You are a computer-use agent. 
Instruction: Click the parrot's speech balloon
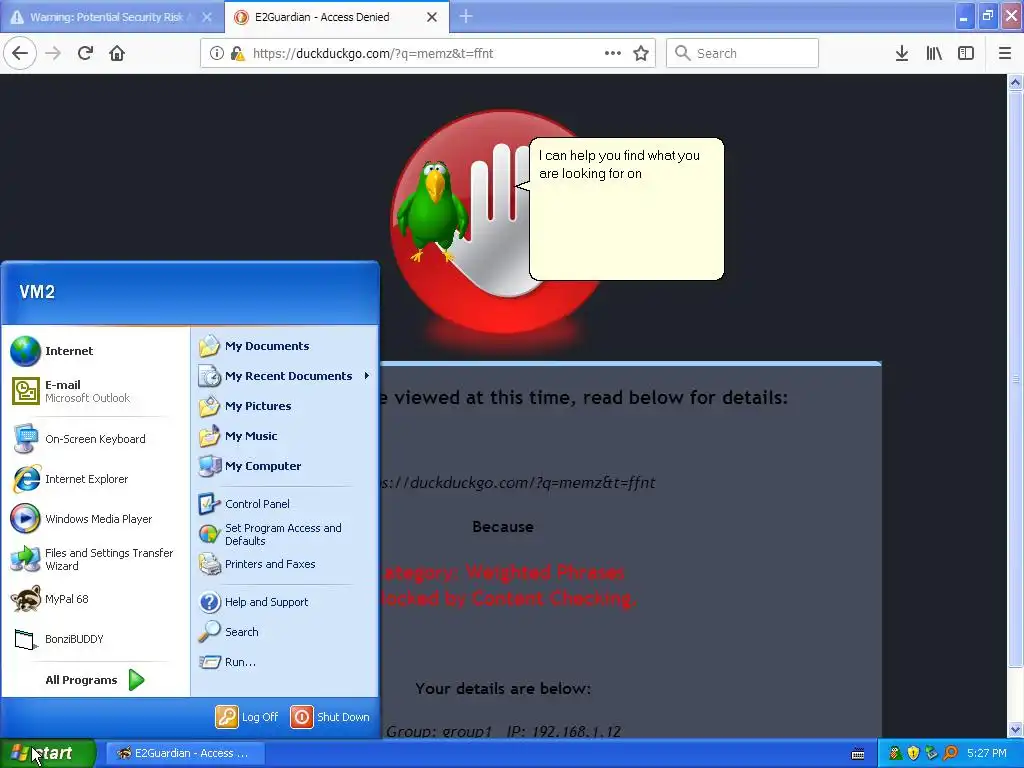pyautogui.click(x=626, y=209)
